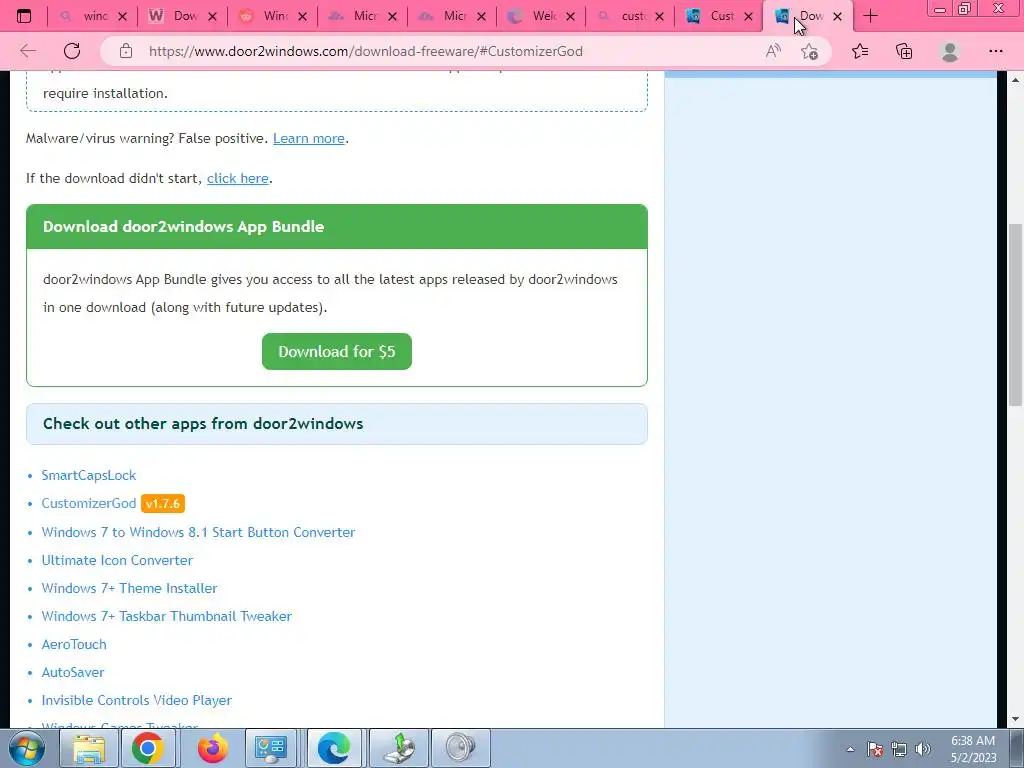Open the profile avatar icon
The height and width of the screenshot is (768, 1024).
coord(950,51)
